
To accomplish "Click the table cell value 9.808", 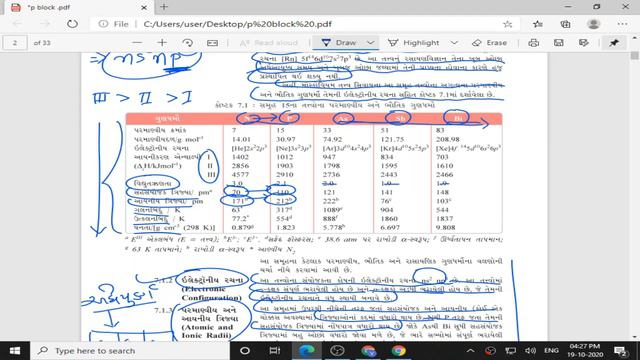I will tap(446, 227).
